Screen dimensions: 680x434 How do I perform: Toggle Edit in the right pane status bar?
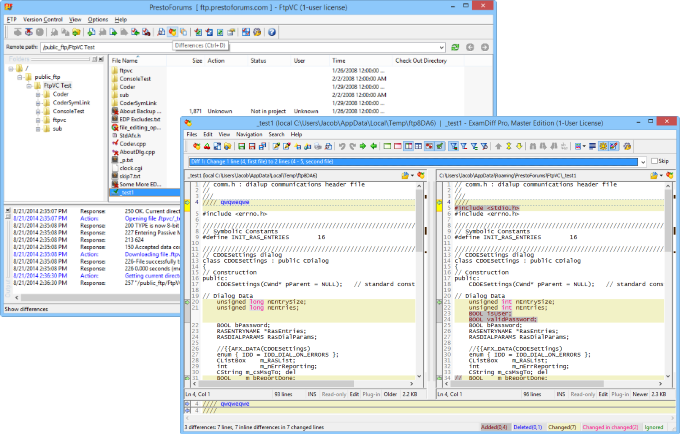point(603,394)
